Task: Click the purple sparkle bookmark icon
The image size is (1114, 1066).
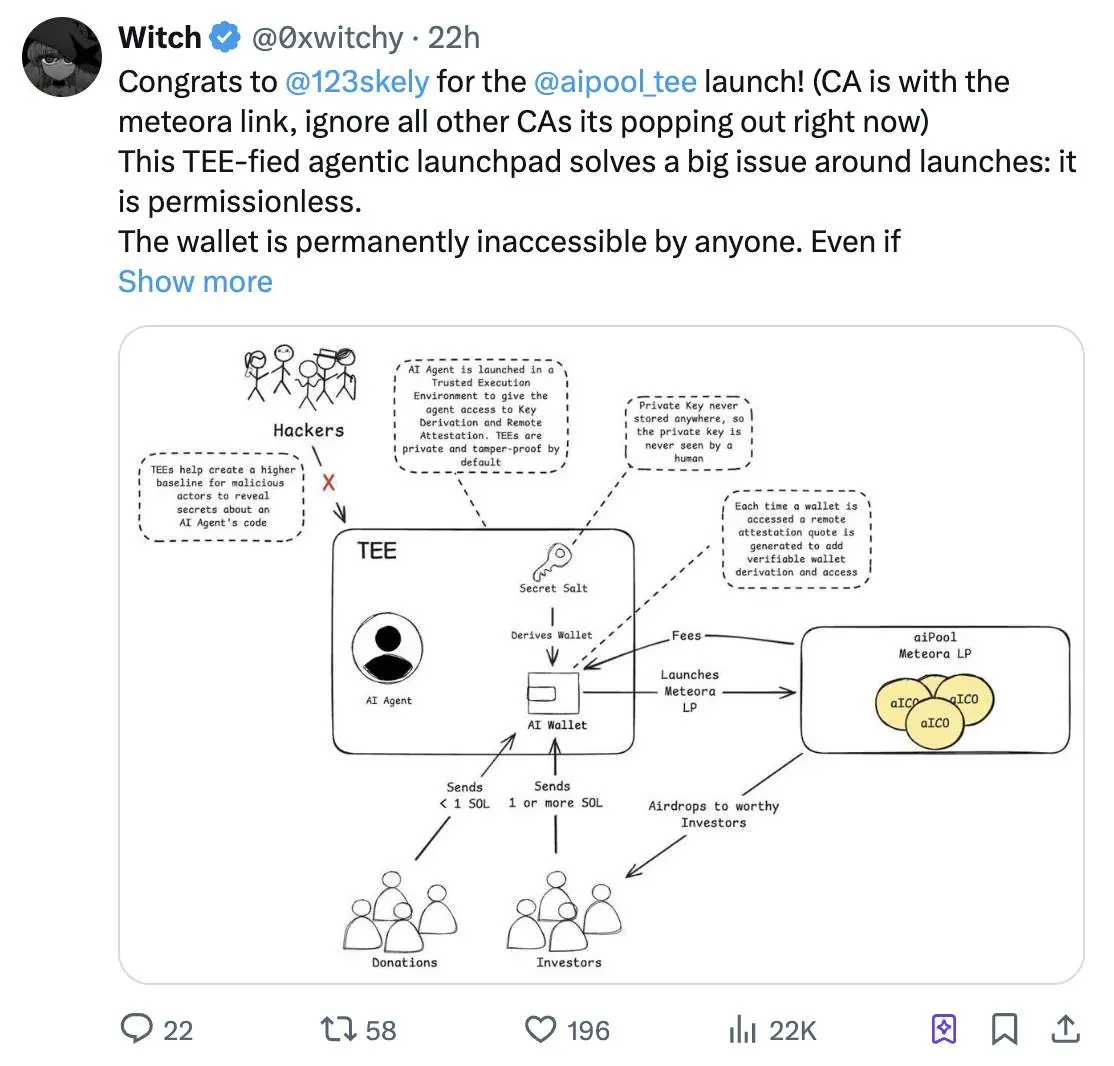Action: (x=944, y=1028)
